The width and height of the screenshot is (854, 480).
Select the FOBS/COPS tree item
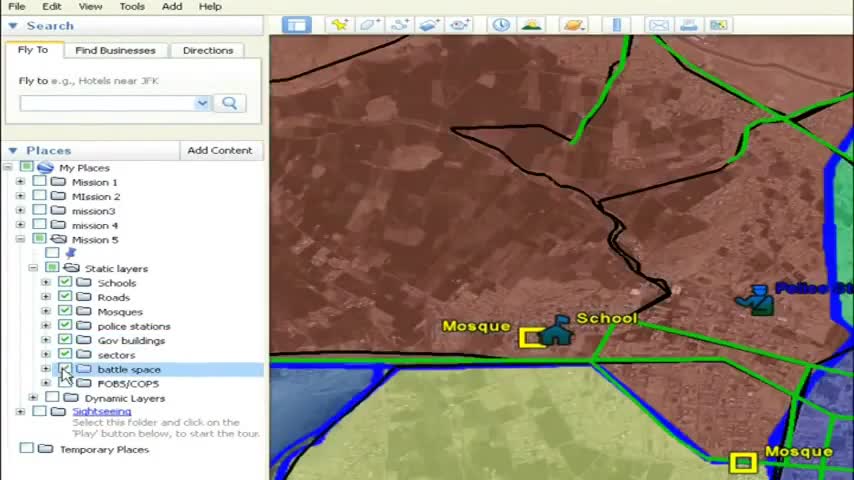pos(129,384)
